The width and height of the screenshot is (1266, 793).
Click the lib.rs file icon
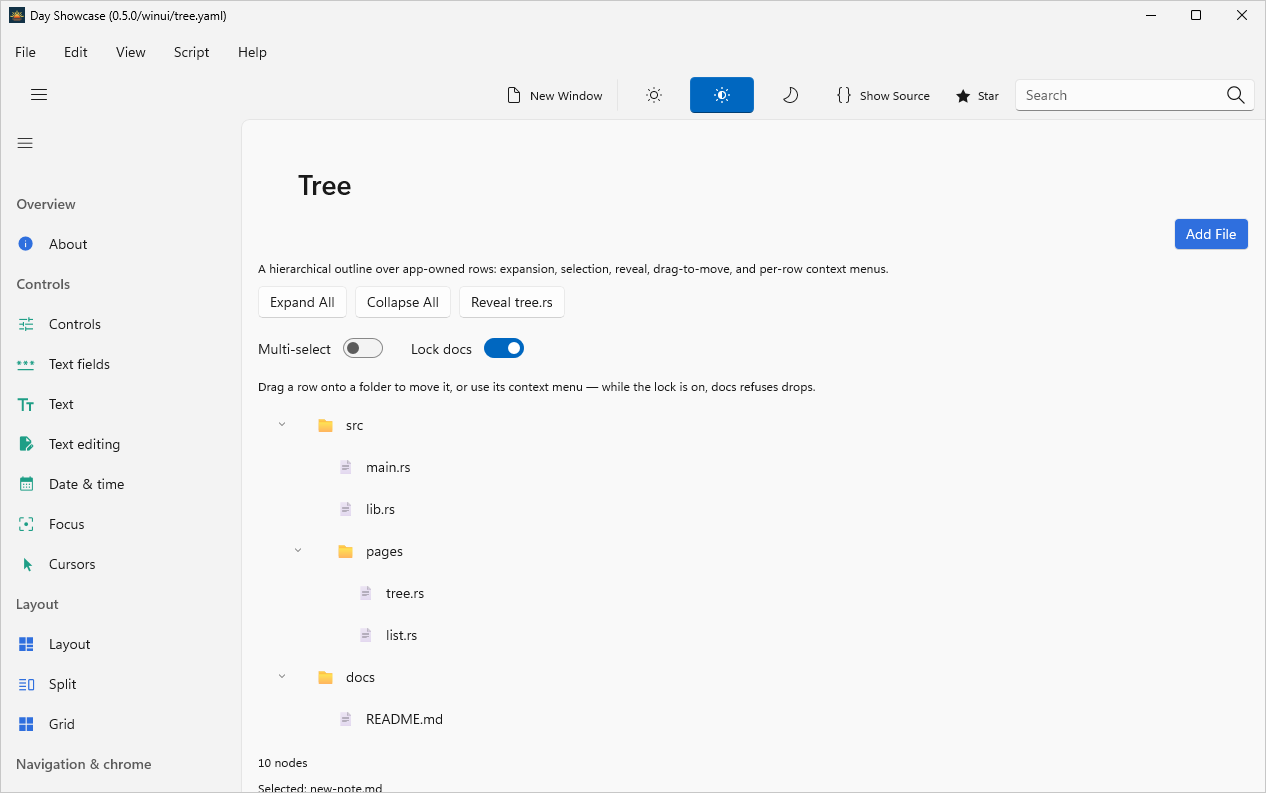click(345, 509)
